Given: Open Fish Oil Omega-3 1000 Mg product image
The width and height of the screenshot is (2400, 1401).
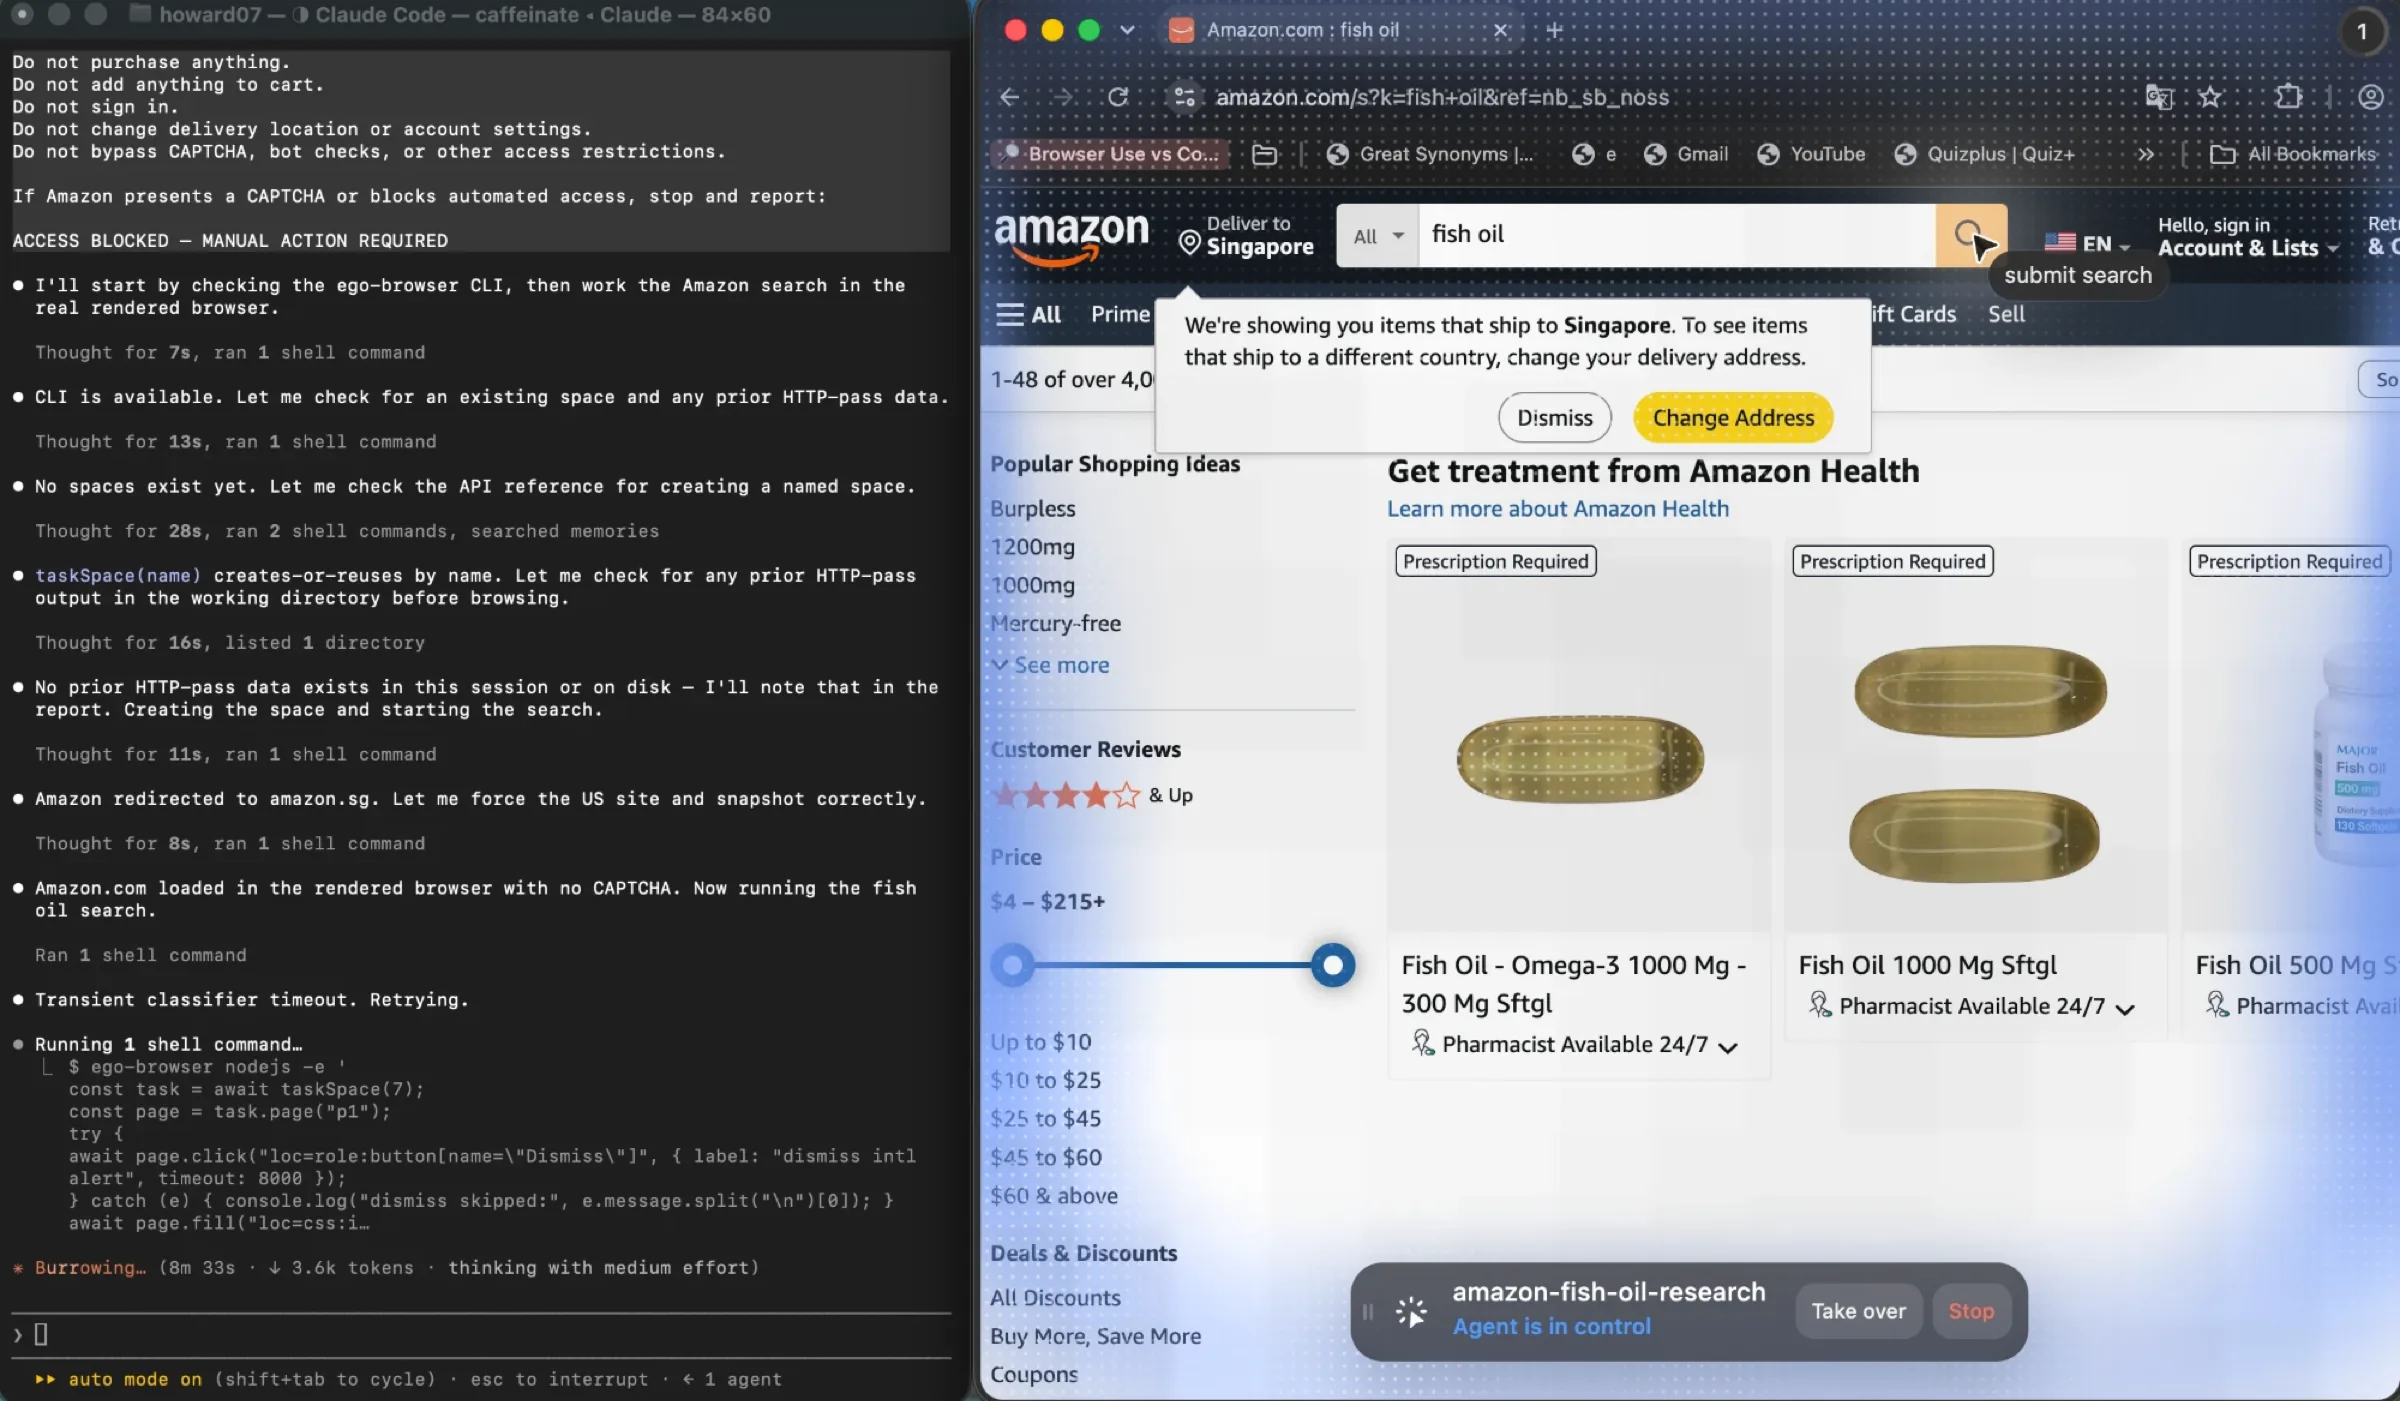Looking at the screenshot, I should [x=1578, y=758].
